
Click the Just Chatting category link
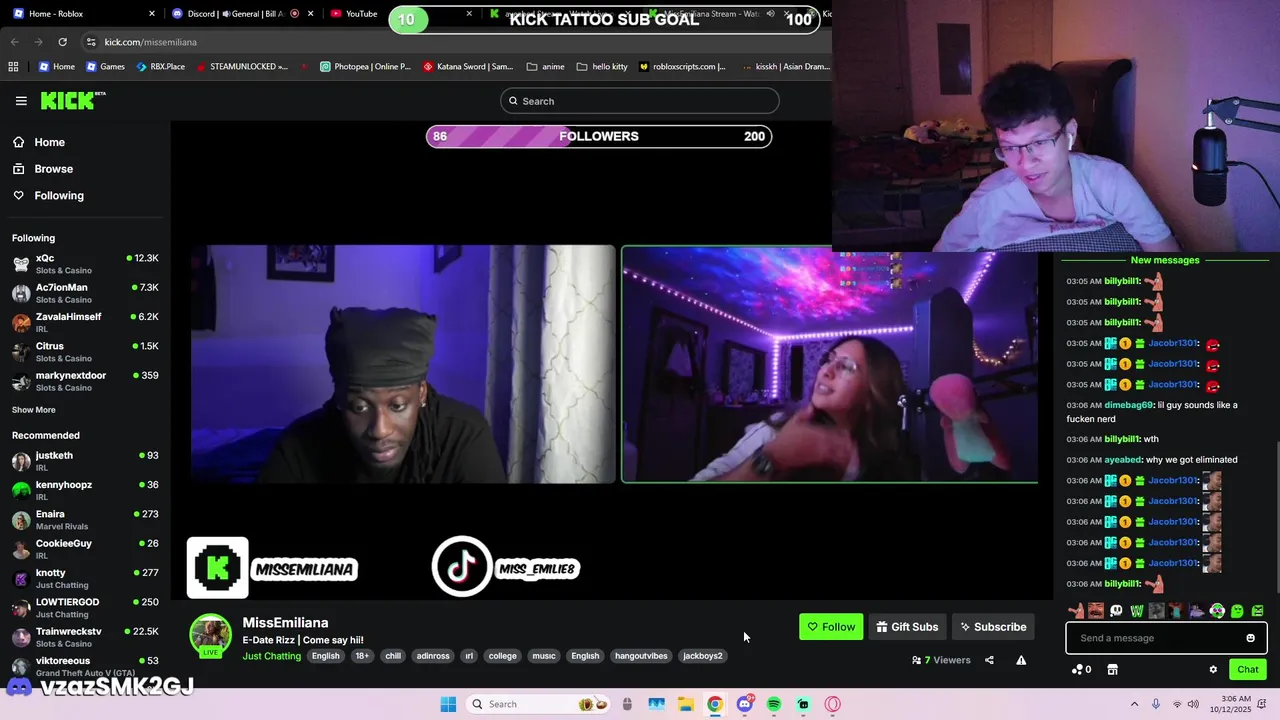pos(271,656)
